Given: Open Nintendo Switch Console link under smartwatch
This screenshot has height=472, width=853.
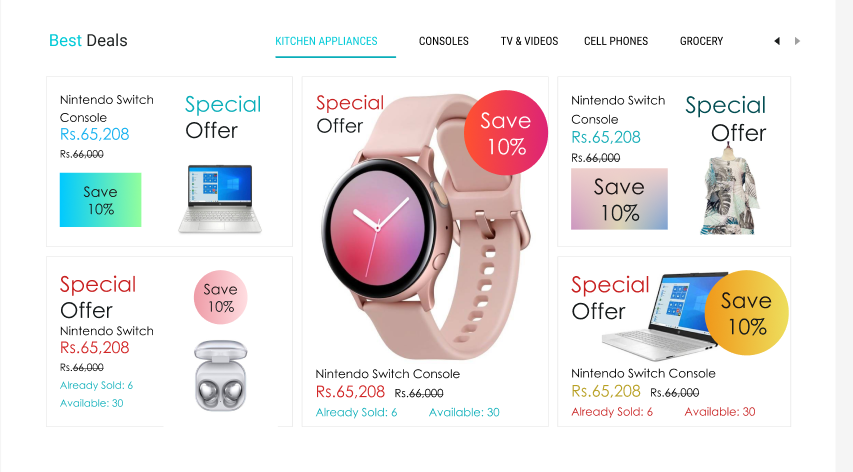Looking at the screenshot, I should [x=387, y=374].
